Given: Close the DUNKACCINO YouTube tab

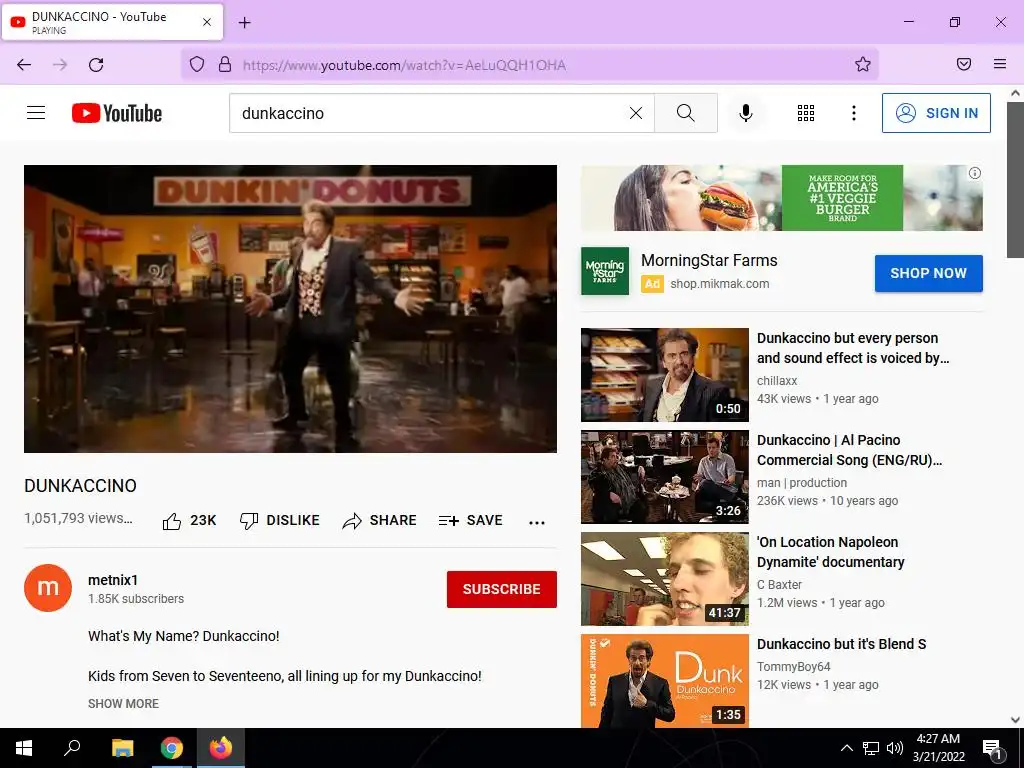Looking at the screenshot, I should click(207, 22).
